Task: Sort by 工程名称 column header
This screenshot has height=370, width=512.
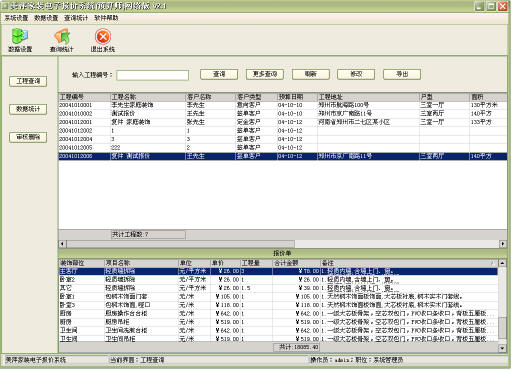Action: coord(148,97)
